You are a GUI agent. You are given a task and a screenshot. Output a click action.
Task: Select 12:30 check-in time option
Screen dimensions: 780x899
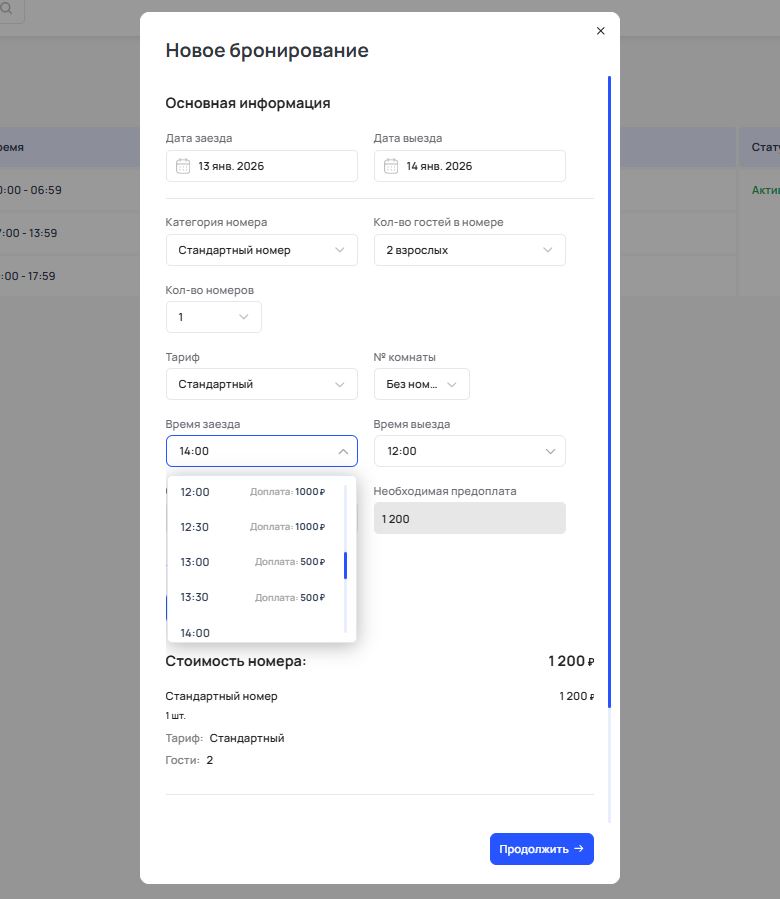[x=253, y=527]
